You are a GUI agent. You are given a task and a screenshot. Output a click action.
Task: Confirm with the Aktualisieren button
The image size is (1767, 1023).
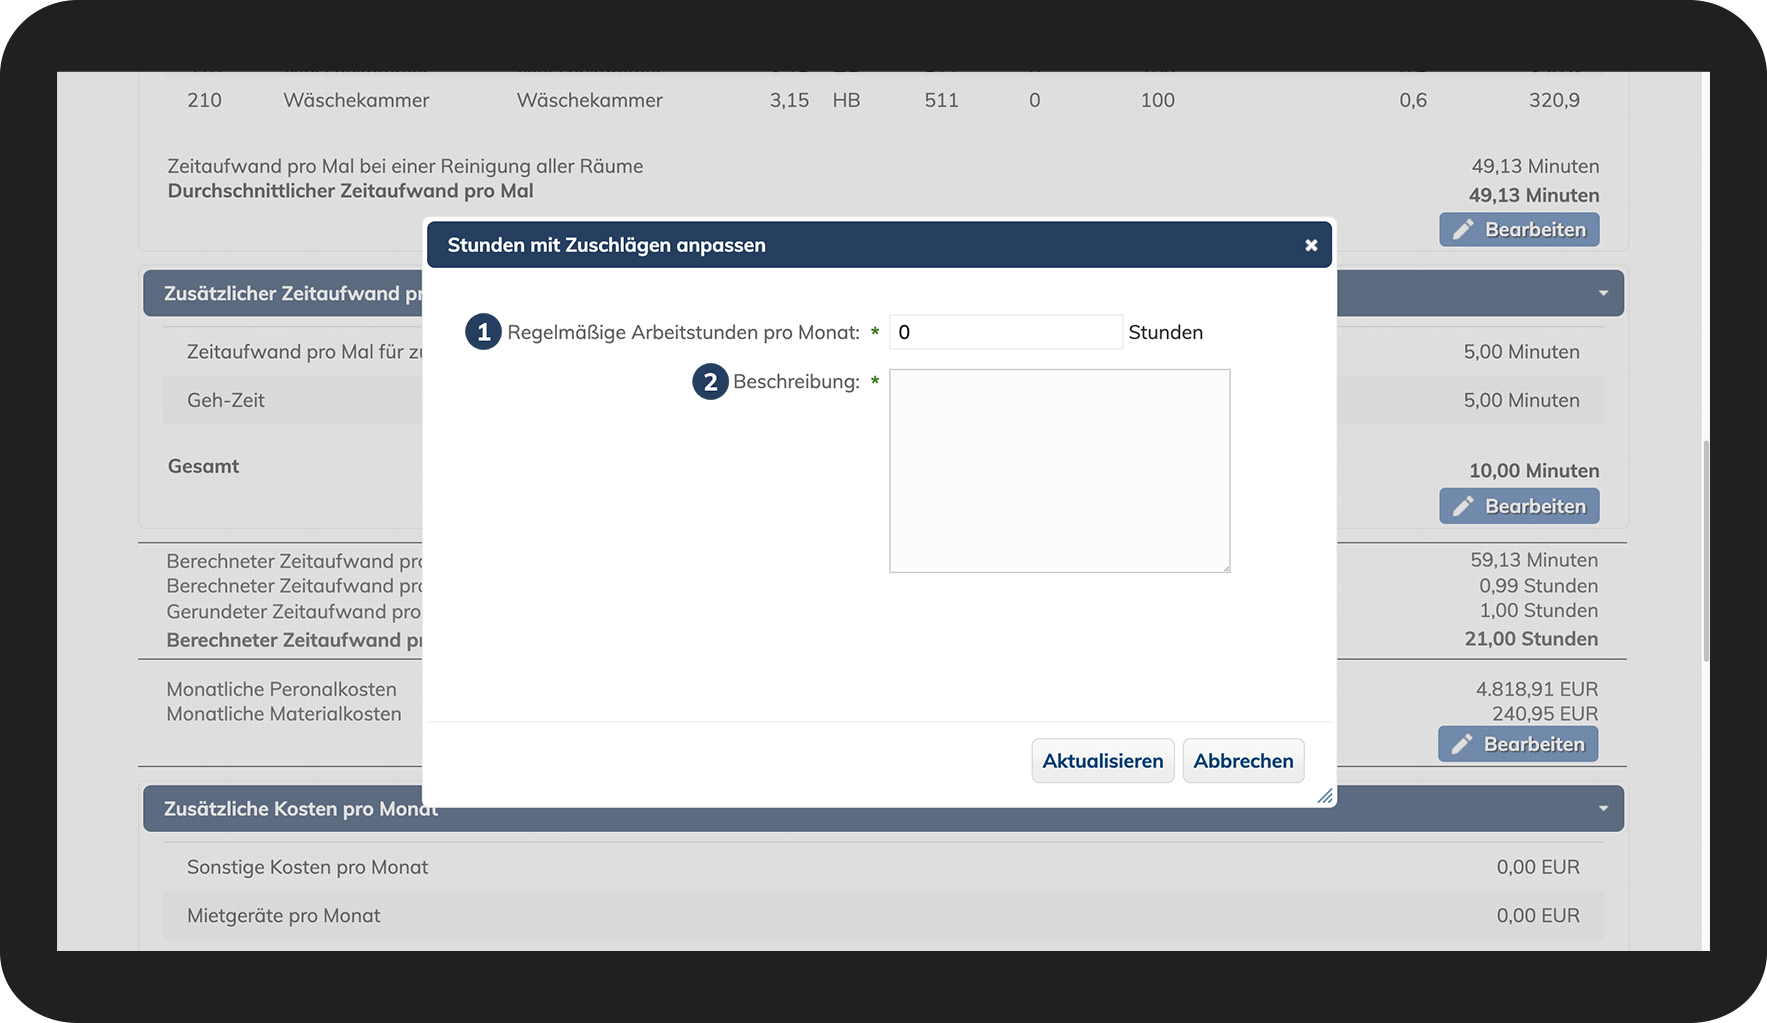(1103, 761)
